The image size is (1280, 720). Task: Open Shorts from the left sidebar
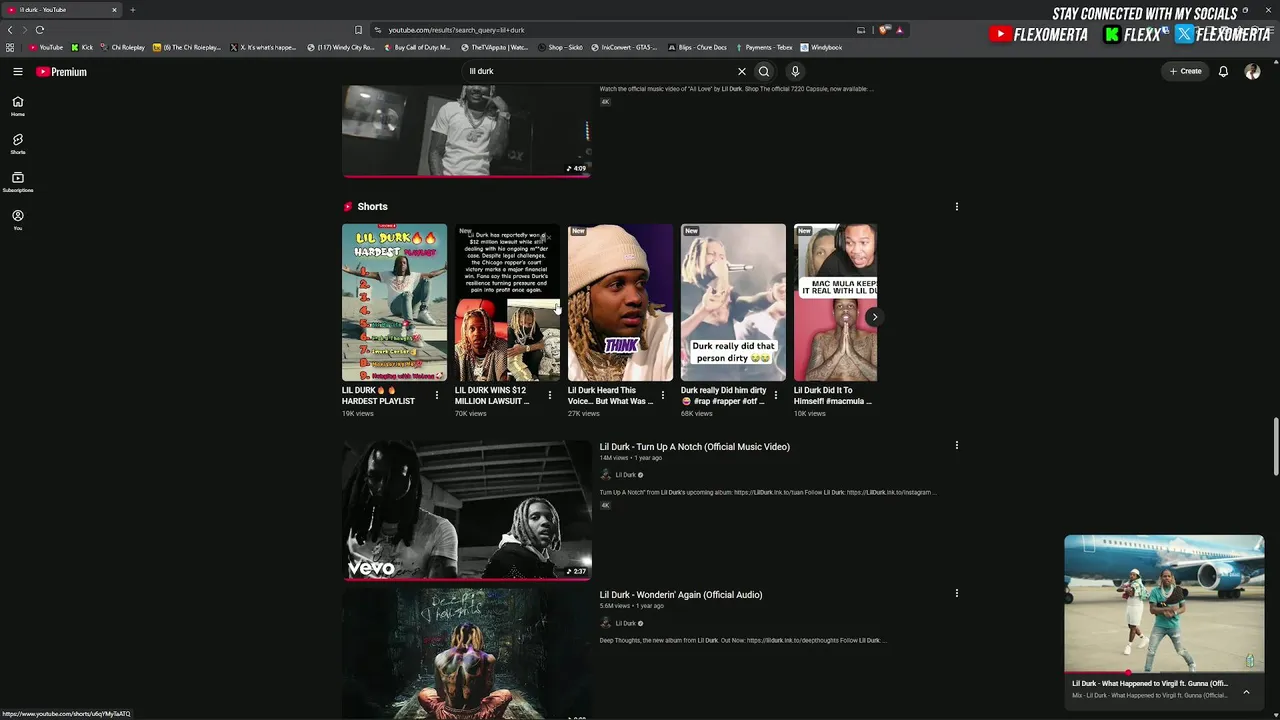[x=17, y=143]
